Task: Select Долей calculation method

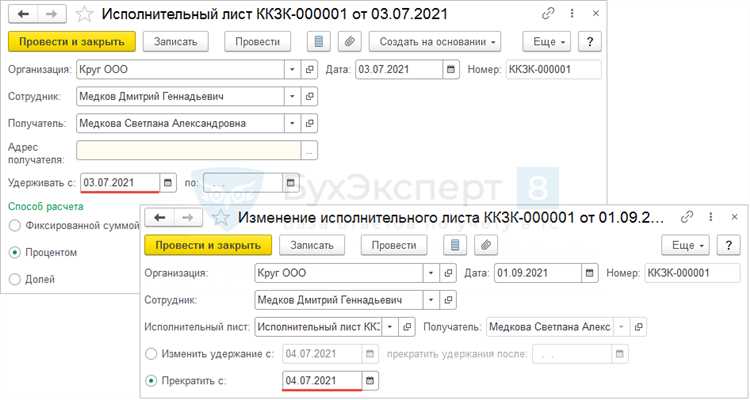Action: (15, 279)
